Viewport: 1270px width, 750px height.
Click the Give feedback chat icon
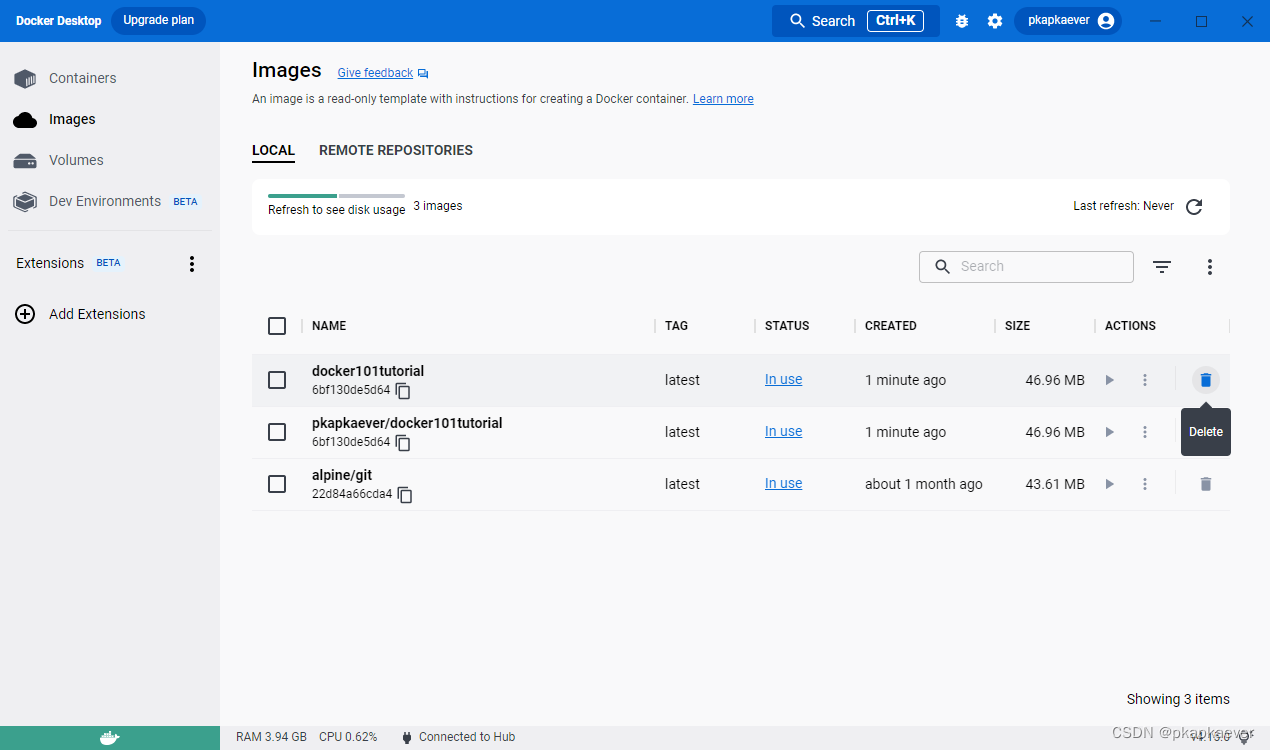423,74
